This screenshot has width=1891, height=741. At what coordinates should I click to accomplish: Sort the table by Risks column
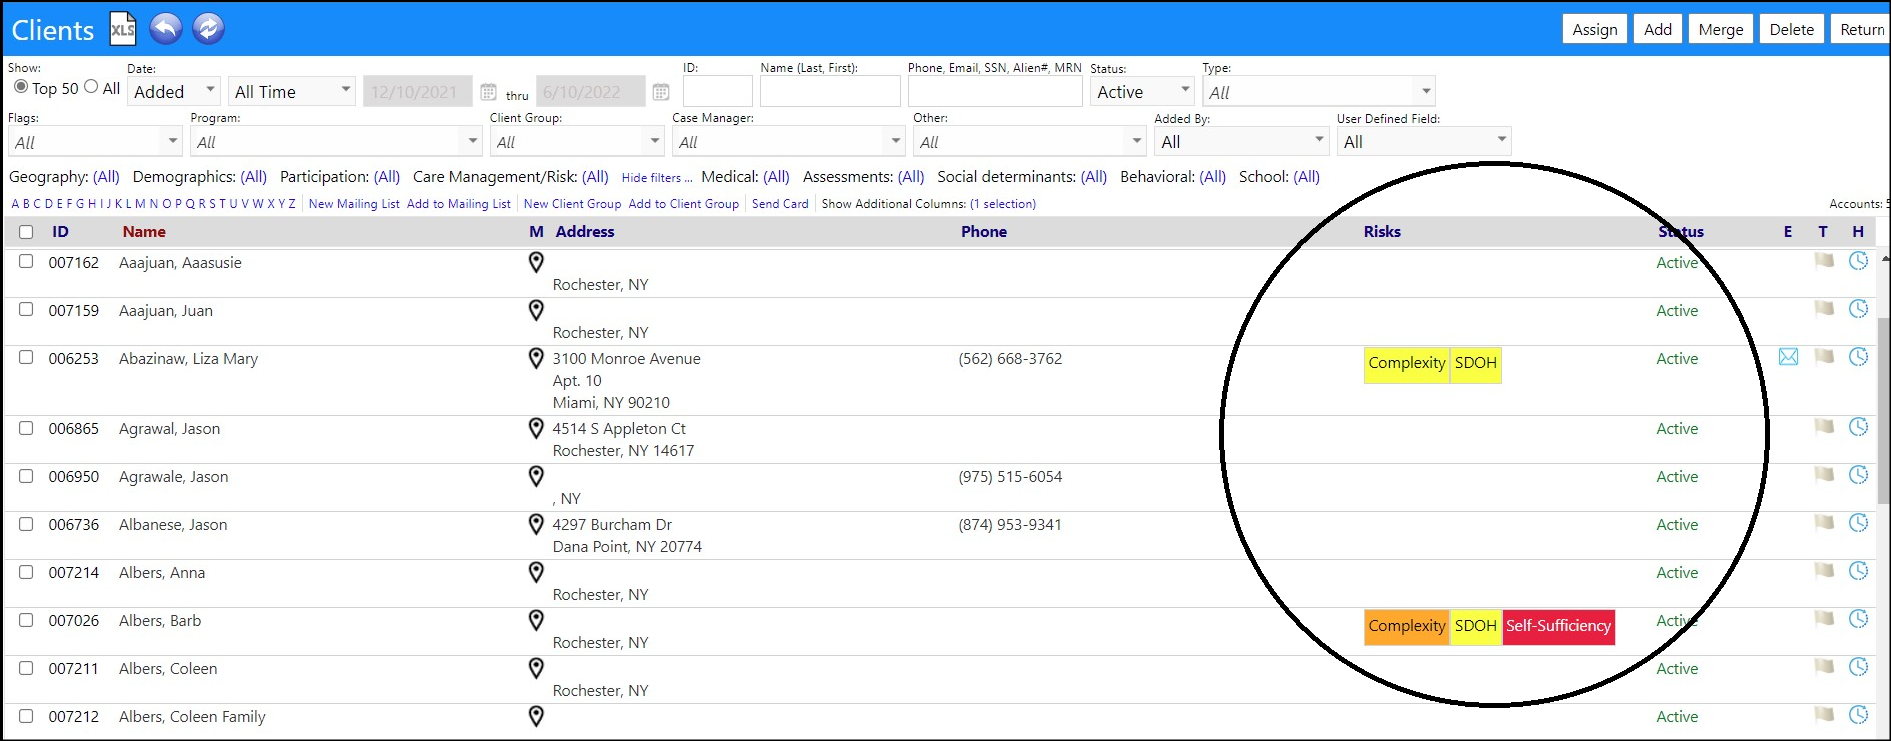pyautogui.click(x=1382, y=232)
